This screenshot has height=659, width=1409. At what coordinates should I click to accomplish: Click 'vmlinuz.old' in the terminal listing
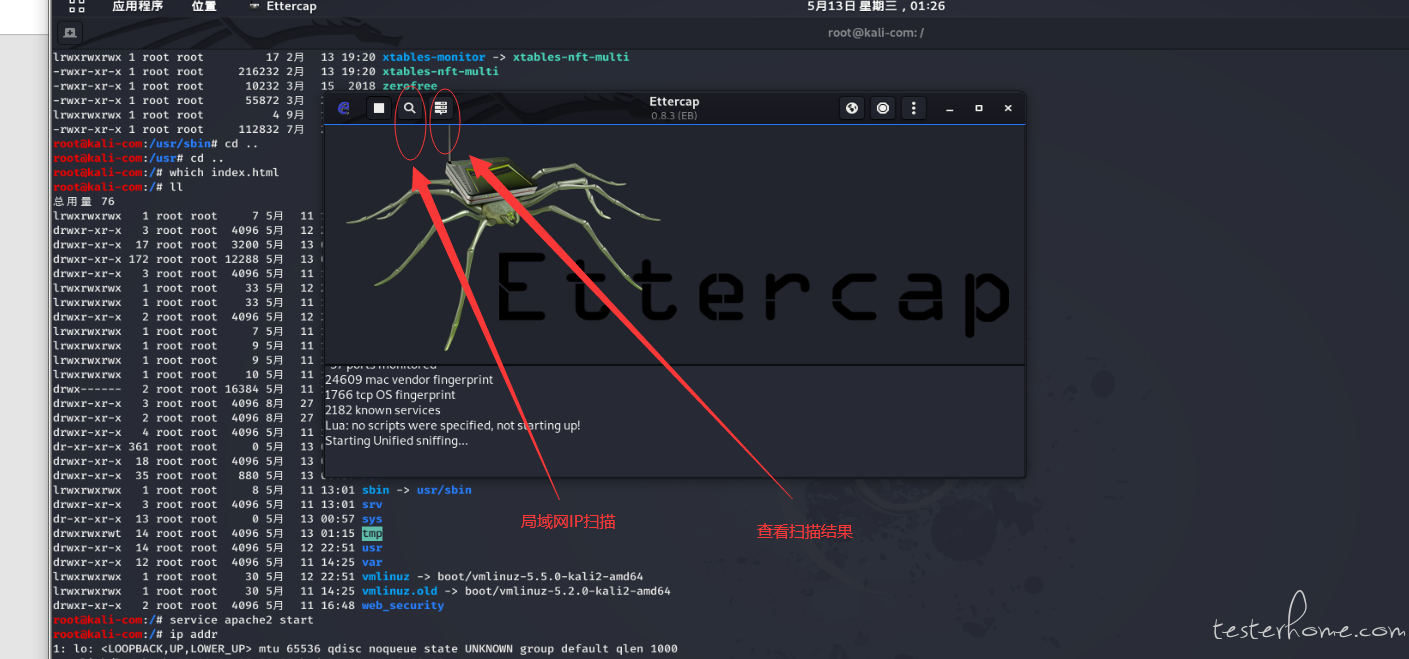click(x=400, y=591)
